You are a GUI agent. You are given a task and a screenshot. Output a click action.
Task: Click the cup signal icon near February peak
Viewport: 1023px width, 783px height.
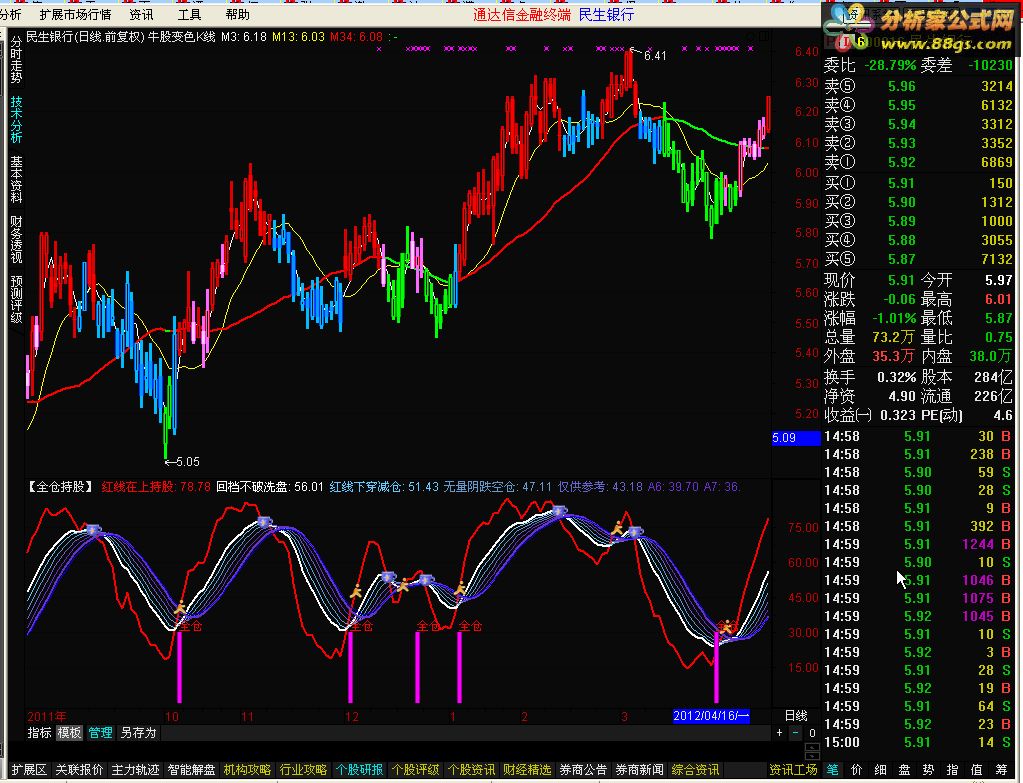(559, 510)
